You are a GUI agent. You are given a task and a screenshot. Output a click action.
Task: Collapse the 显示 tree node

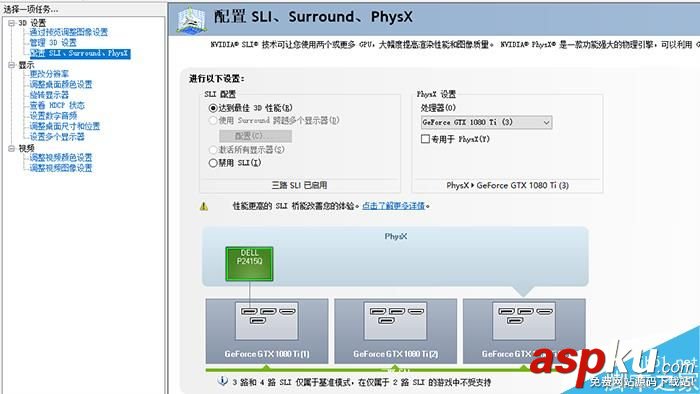12,65
